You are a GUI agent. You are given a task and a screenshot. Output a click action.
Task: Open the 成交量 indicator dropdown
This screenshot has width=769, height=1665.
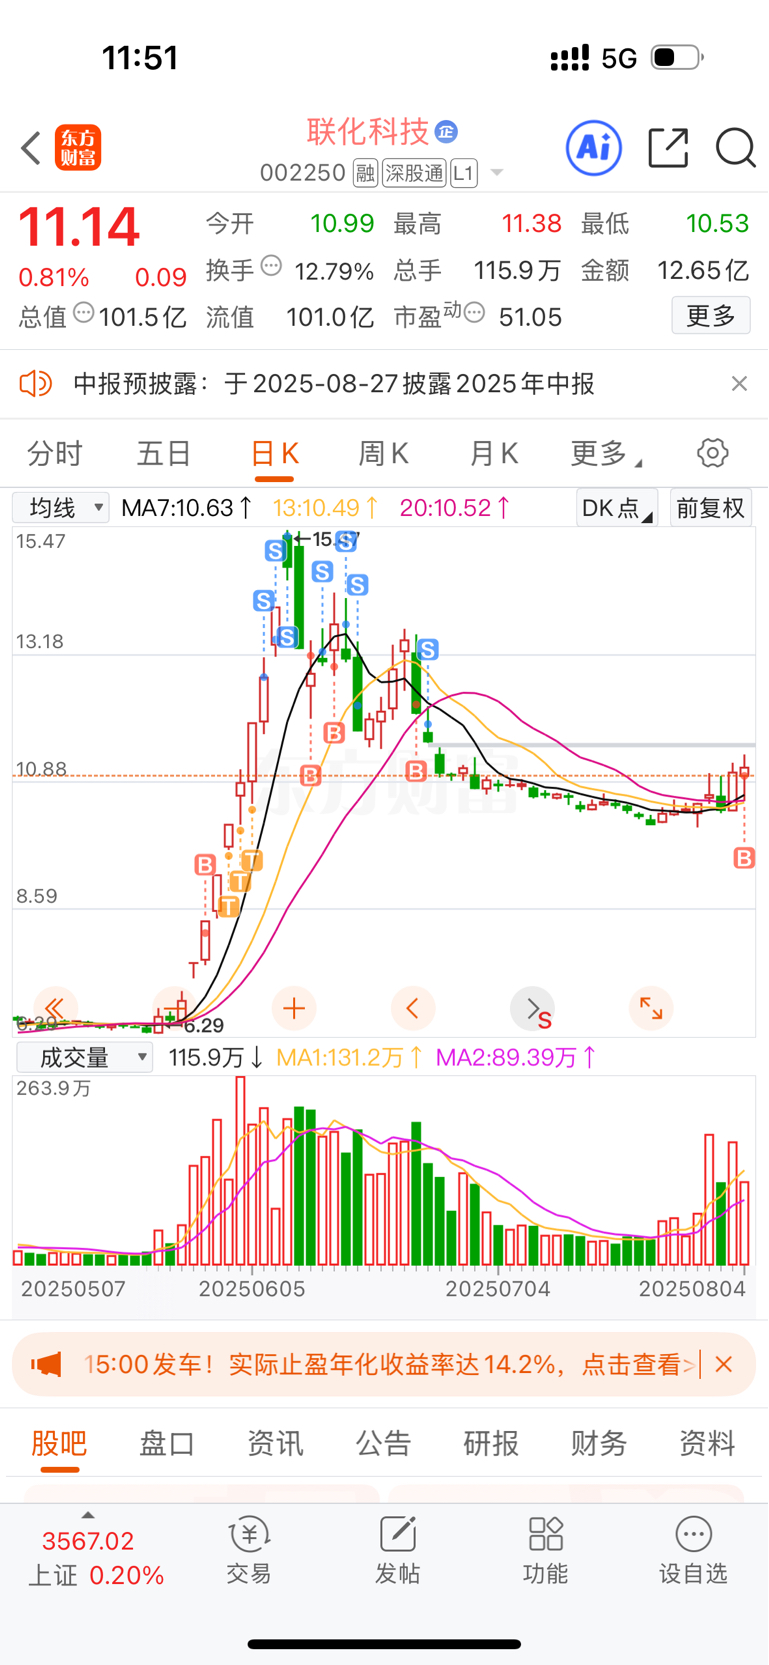[x=85, y=1057]
